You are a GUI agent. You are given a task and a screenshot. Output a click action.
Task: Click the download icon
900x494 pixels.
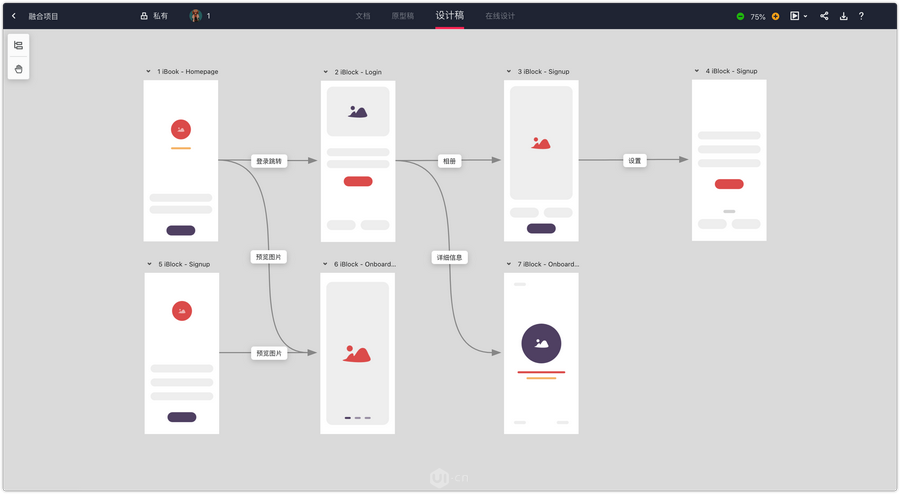(844, 16)
